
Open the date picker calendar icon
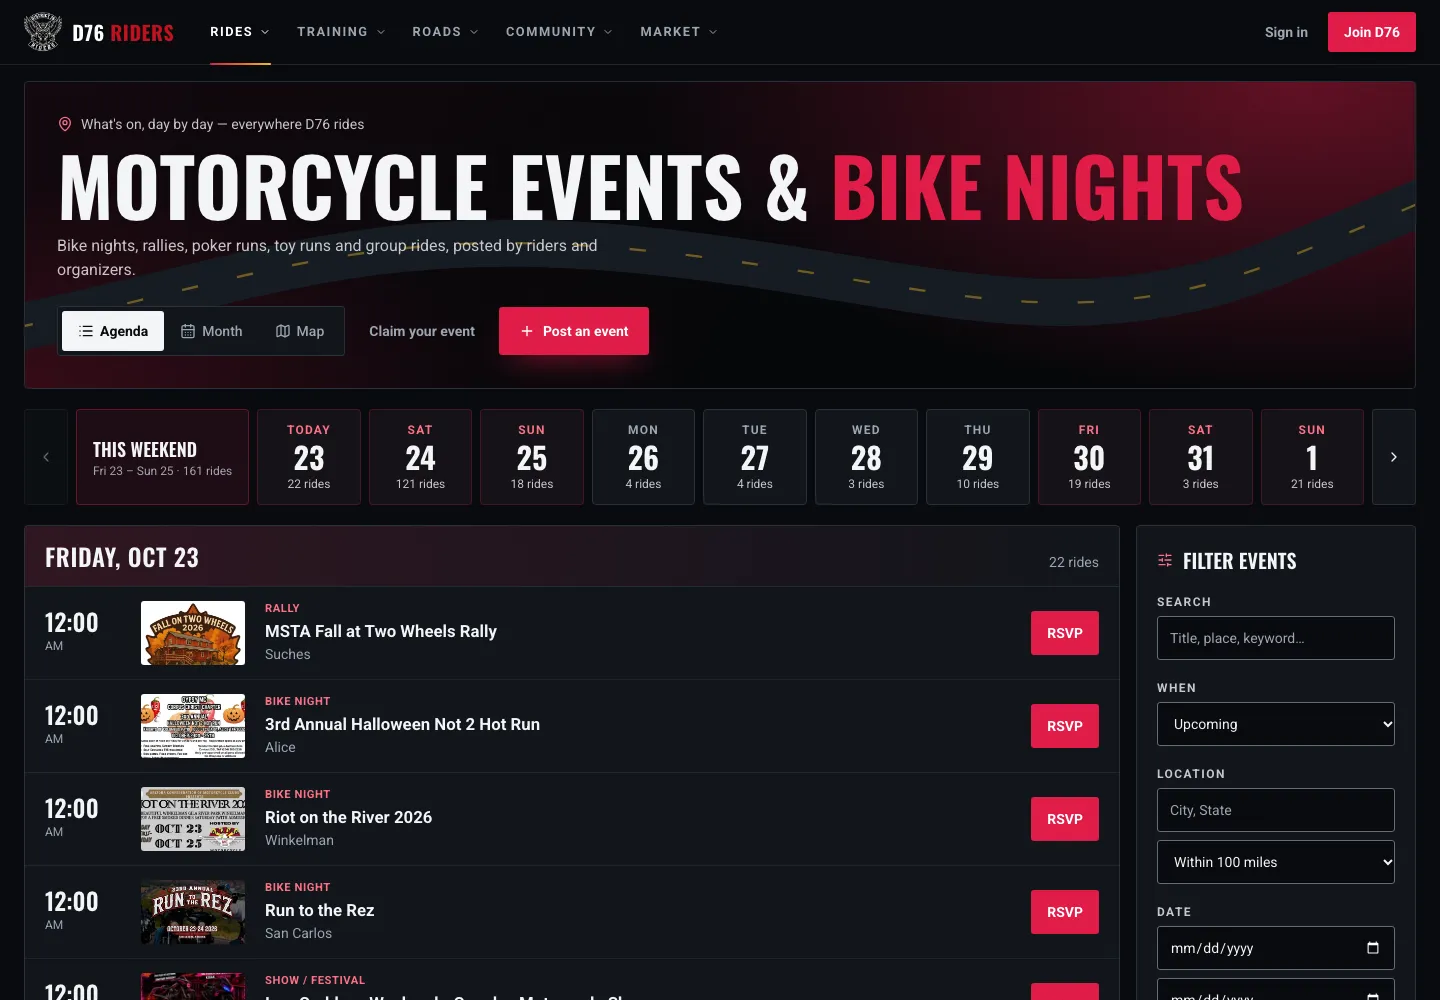[x=1373, y=948]
